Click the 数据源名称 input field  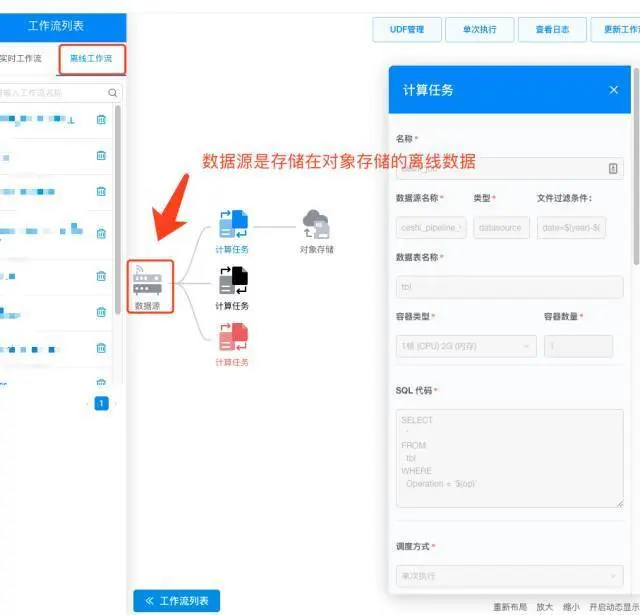[431, 228]
